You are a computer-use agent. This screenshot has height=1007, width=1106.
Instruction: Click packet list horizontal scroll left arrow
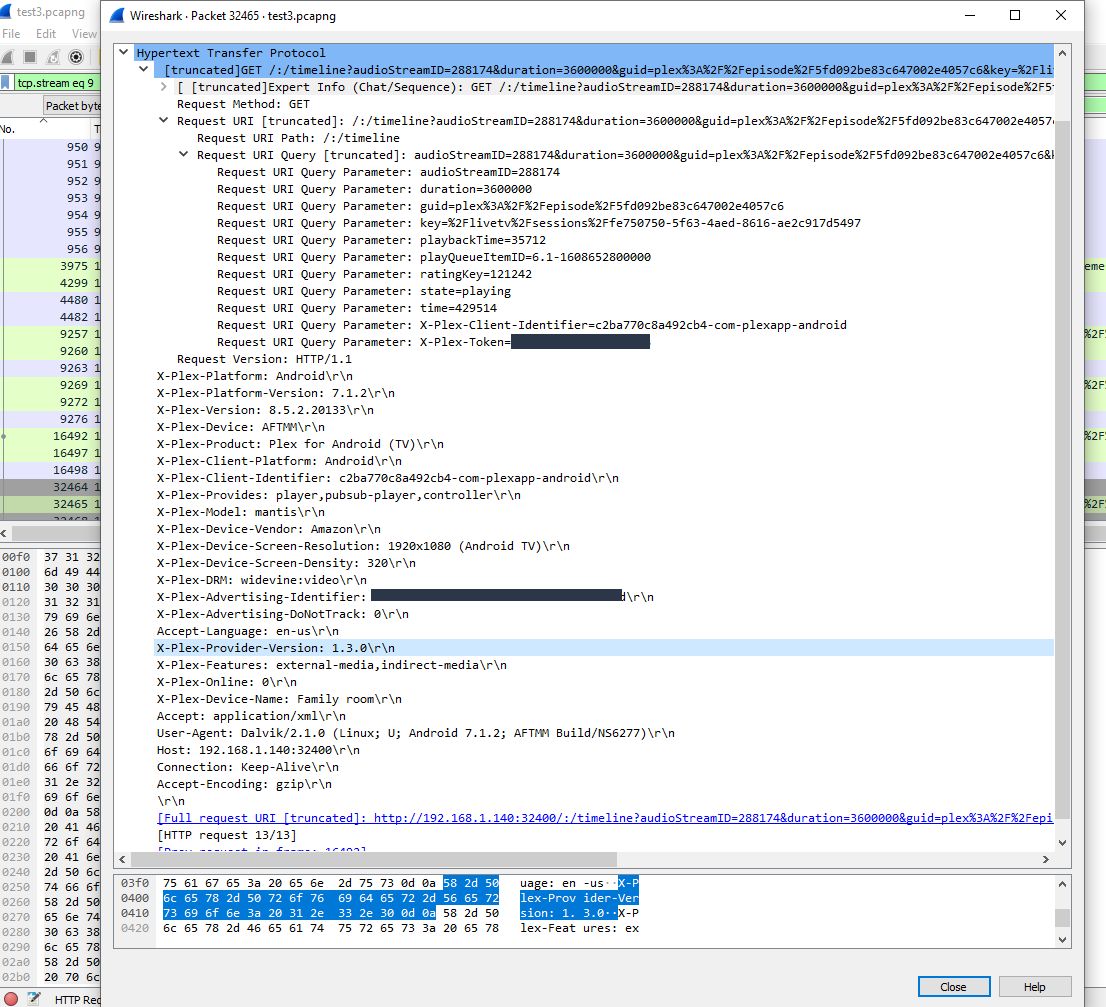(x=4, y=533)
